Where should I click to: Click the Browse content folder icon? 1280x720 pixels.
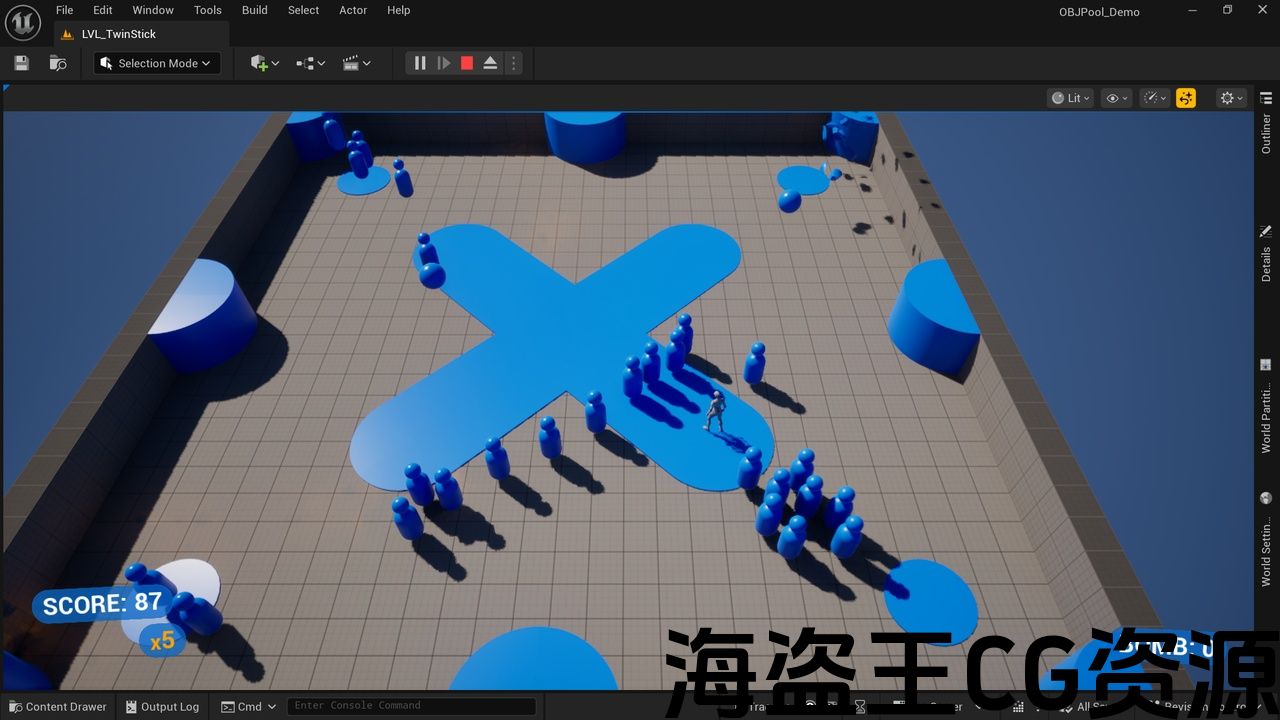click(58, 63)
